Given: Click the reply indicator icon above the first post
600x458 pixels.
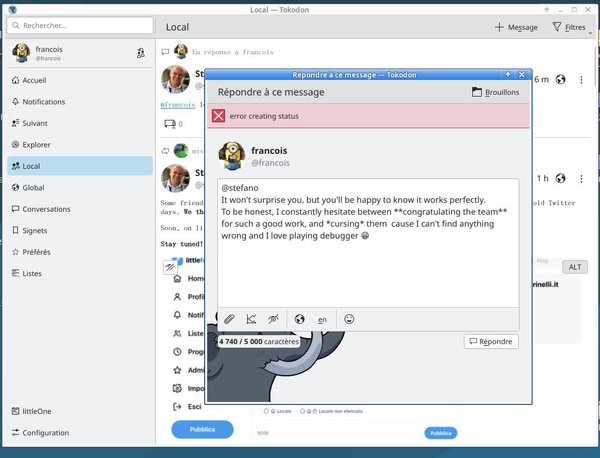Looking at the screenshot, I should 165,52.
